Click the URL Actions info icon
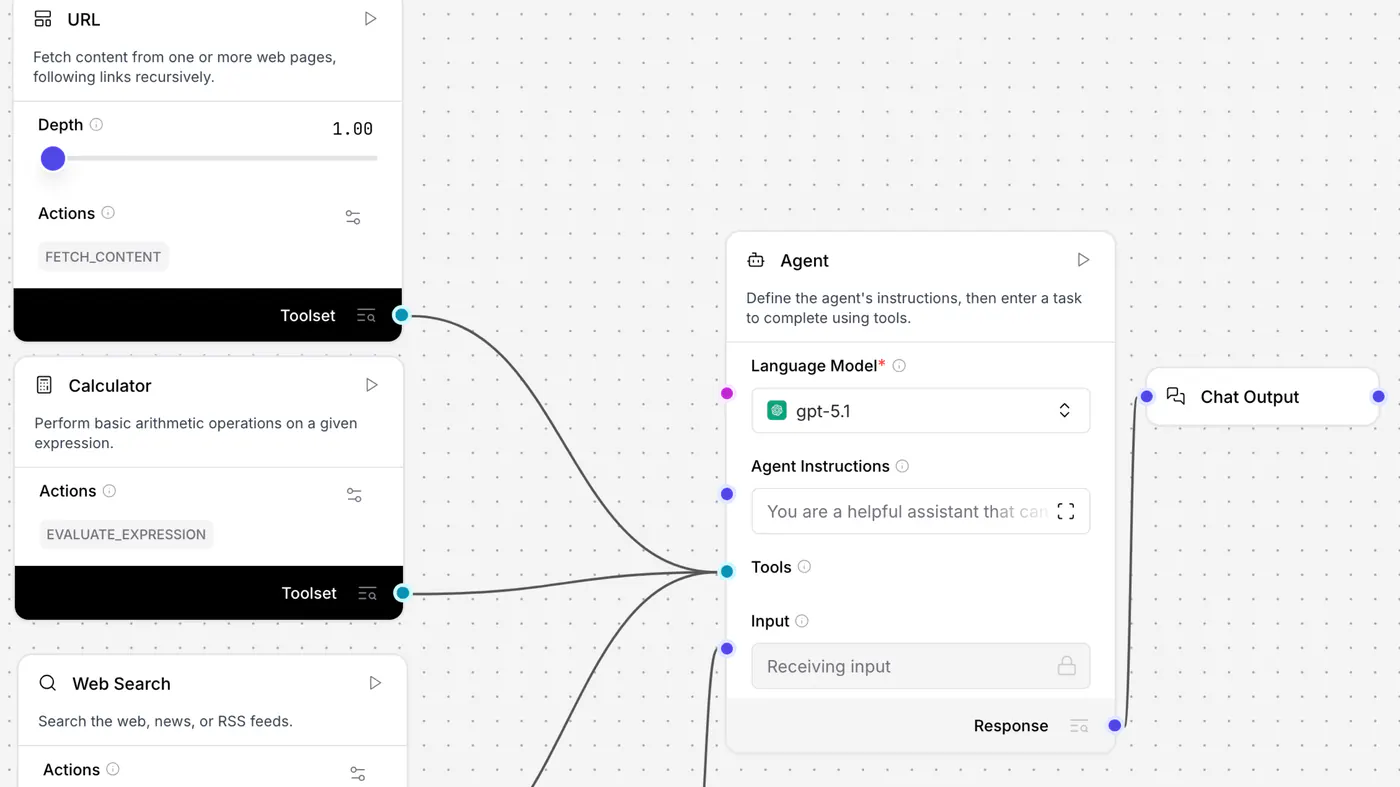 pos(108,213)
